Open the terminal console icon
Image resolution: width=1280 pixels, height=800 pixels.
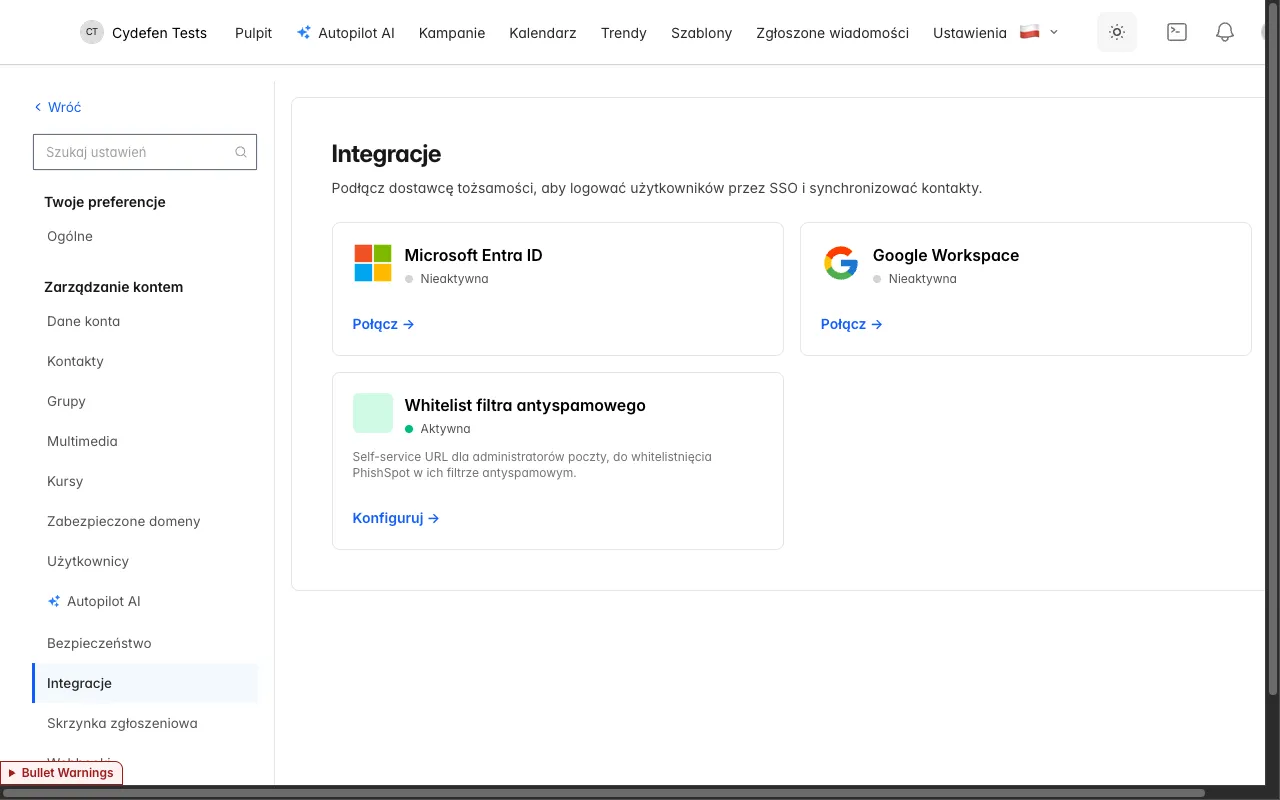tap(1177, 32)
